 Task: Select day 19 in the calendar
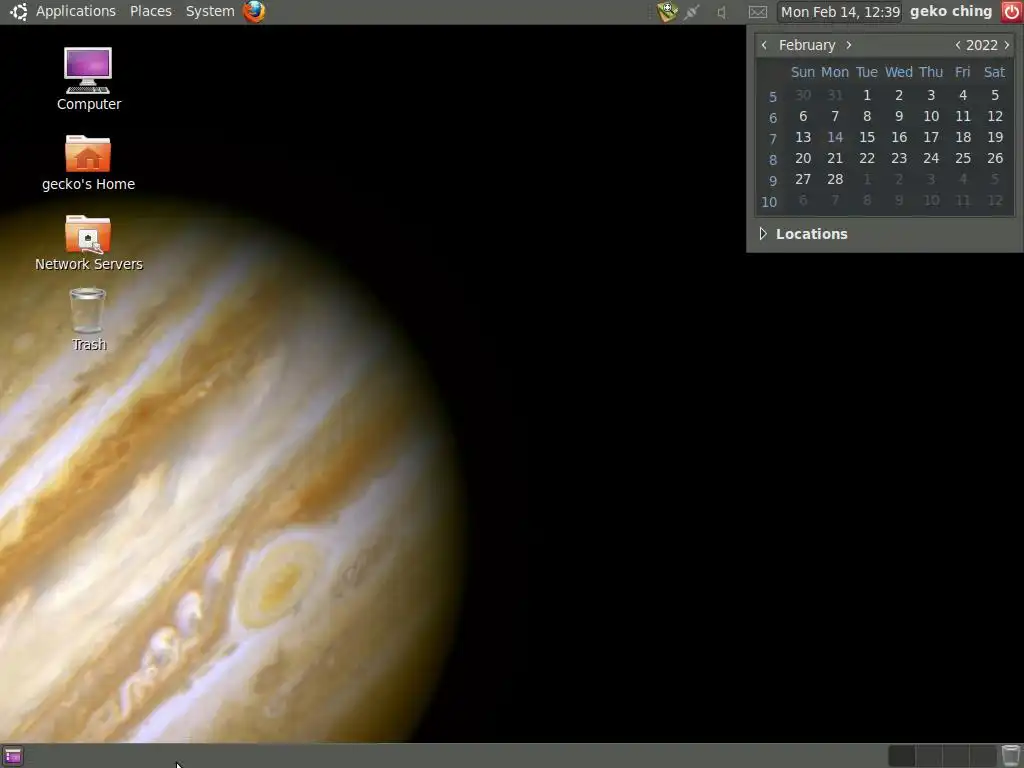point(995,137)
